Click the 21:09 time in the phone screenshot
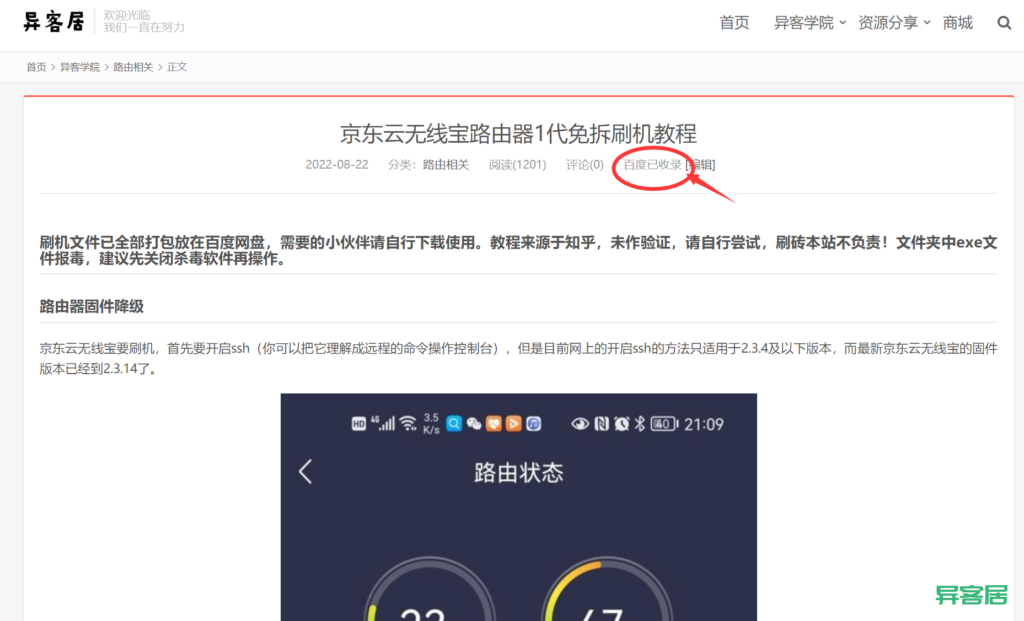Viewport: 1024px width, 621px height. coord(704,424)
